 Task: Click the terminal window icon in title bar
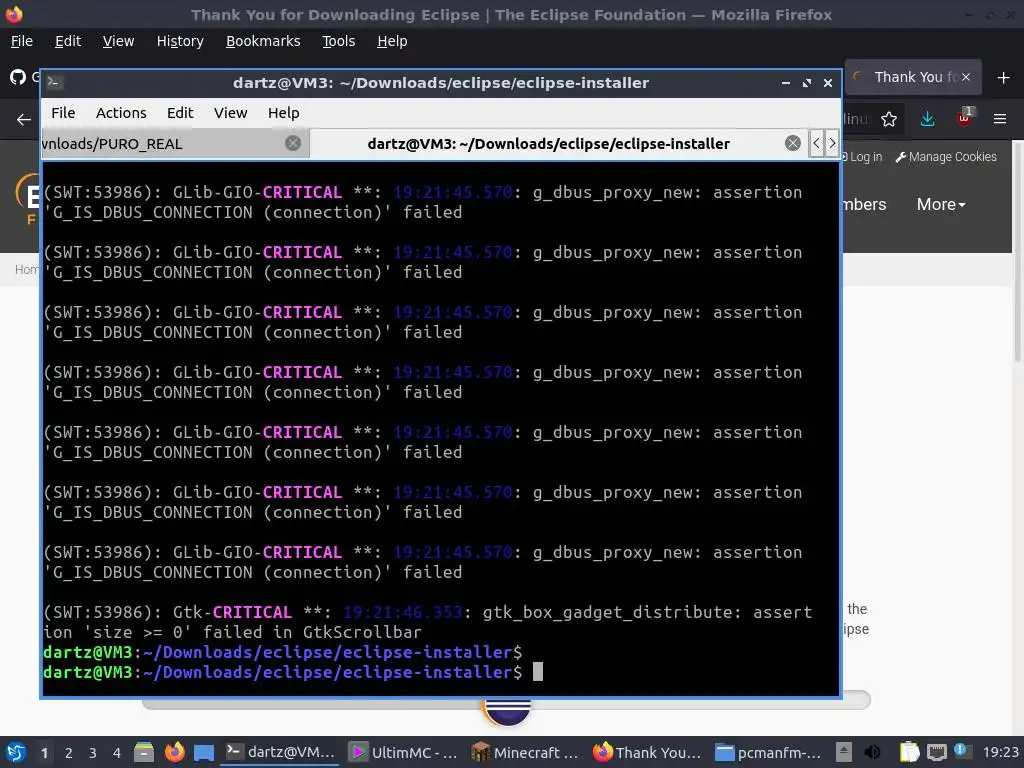54,82
